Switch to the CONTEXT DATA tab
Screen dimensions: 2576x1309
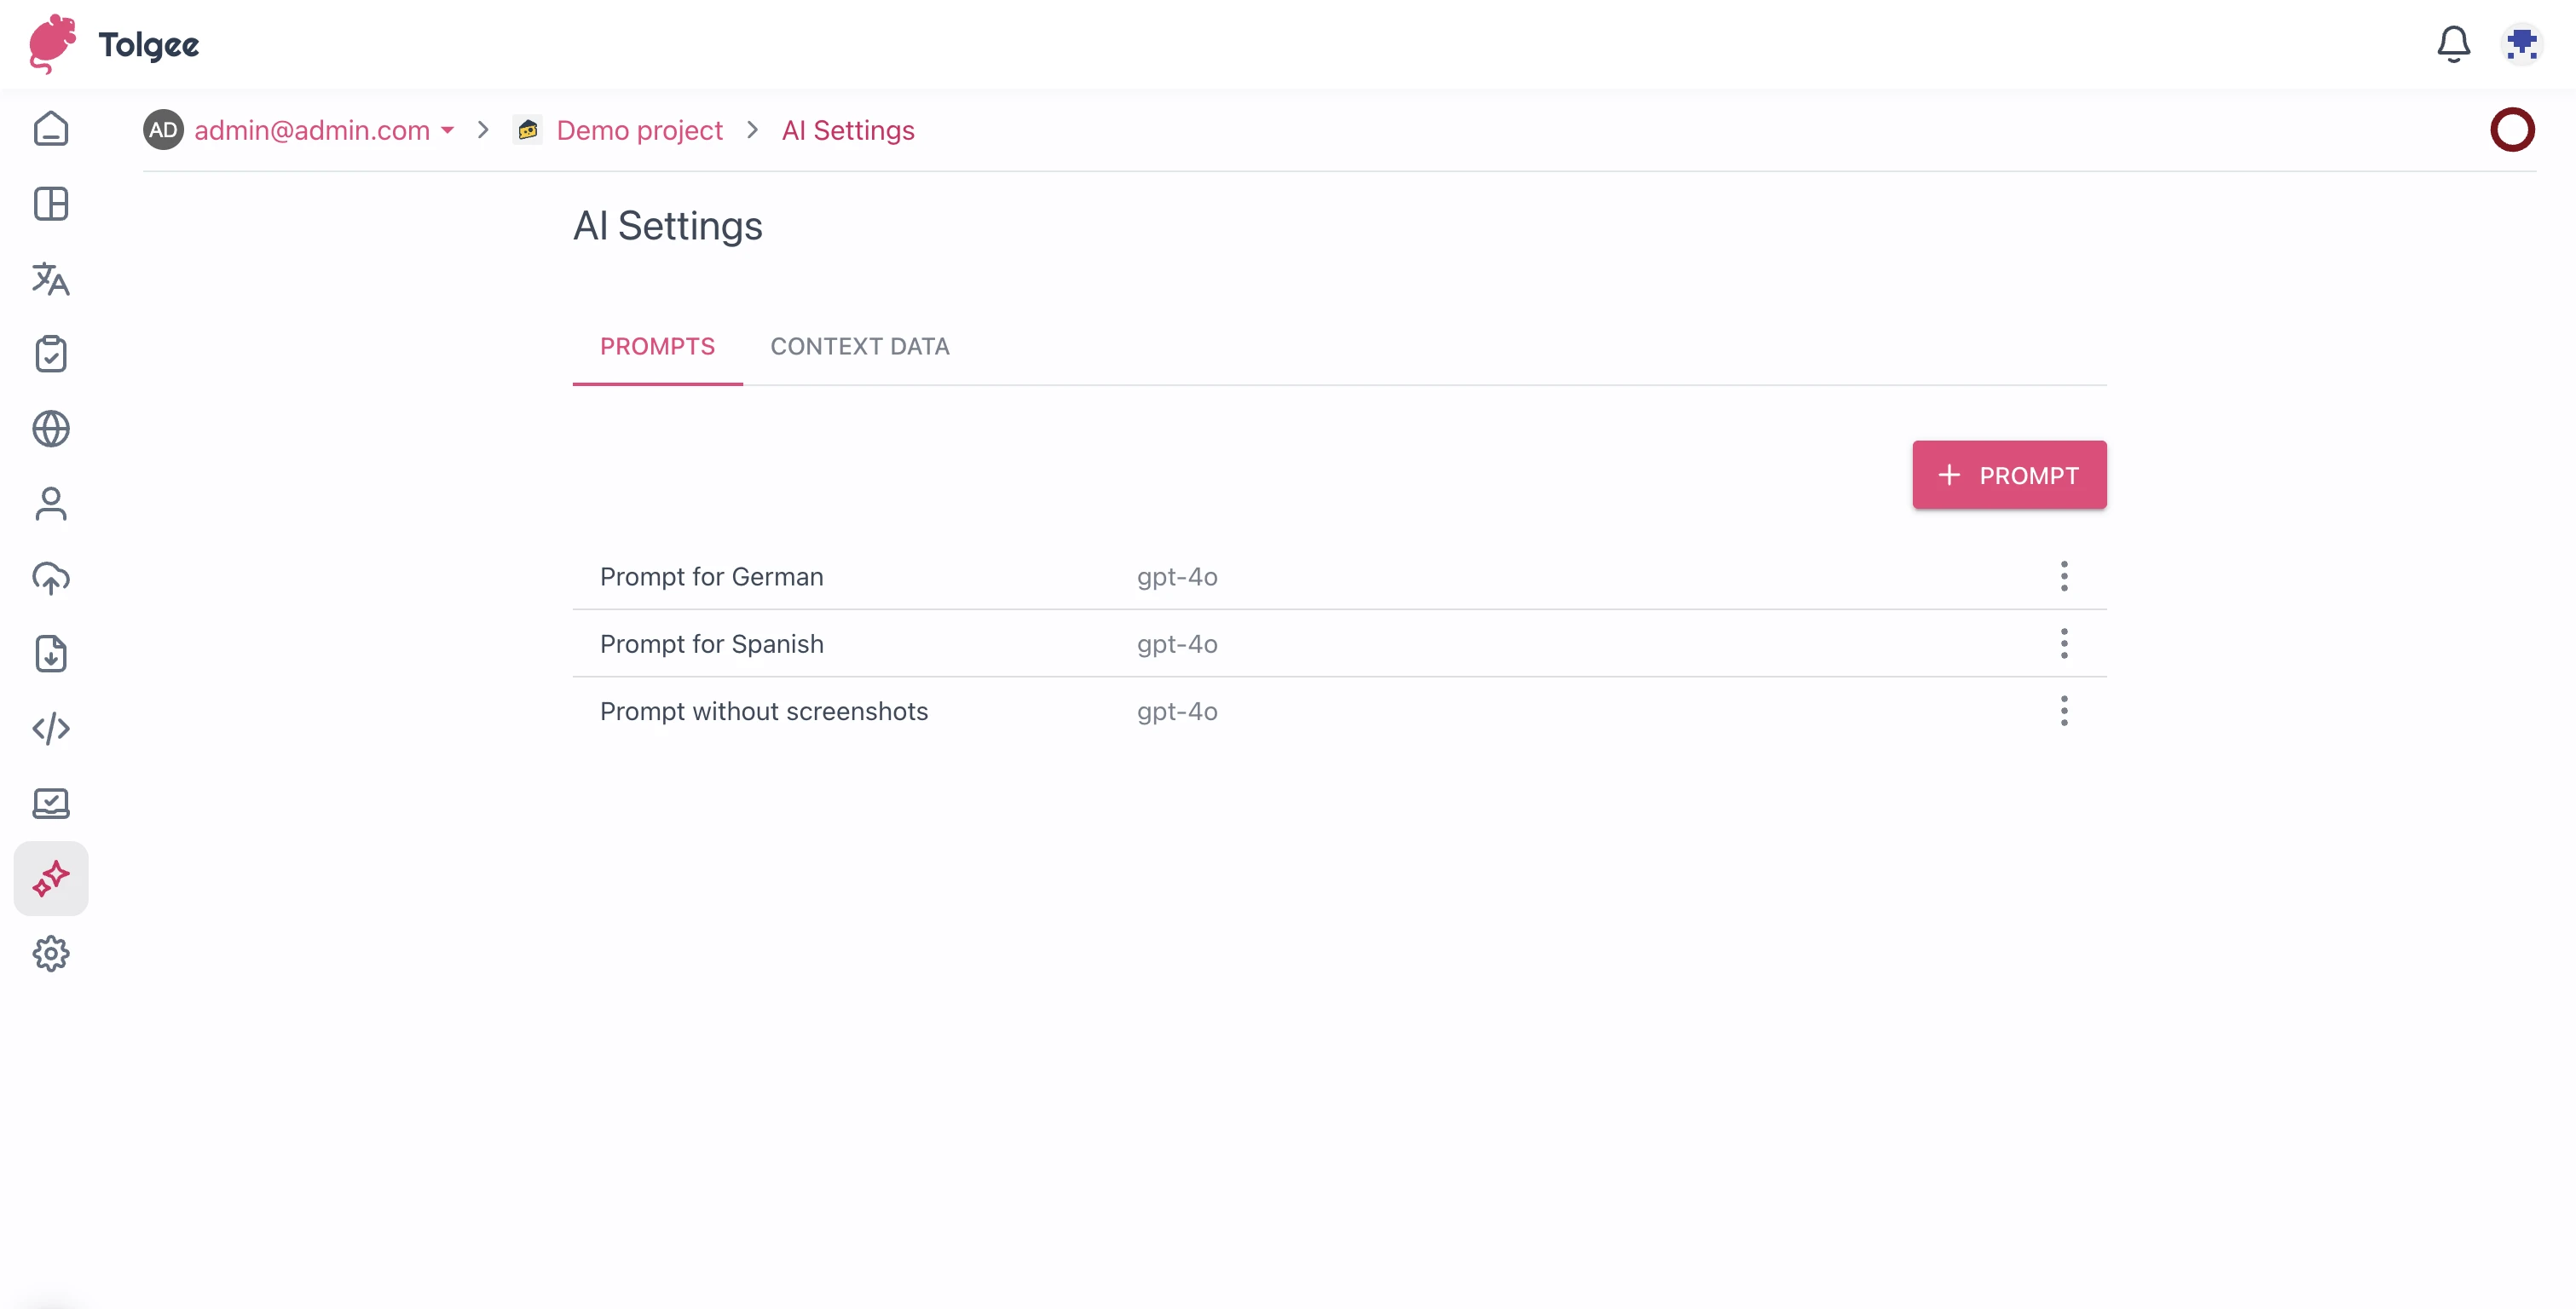860,346
